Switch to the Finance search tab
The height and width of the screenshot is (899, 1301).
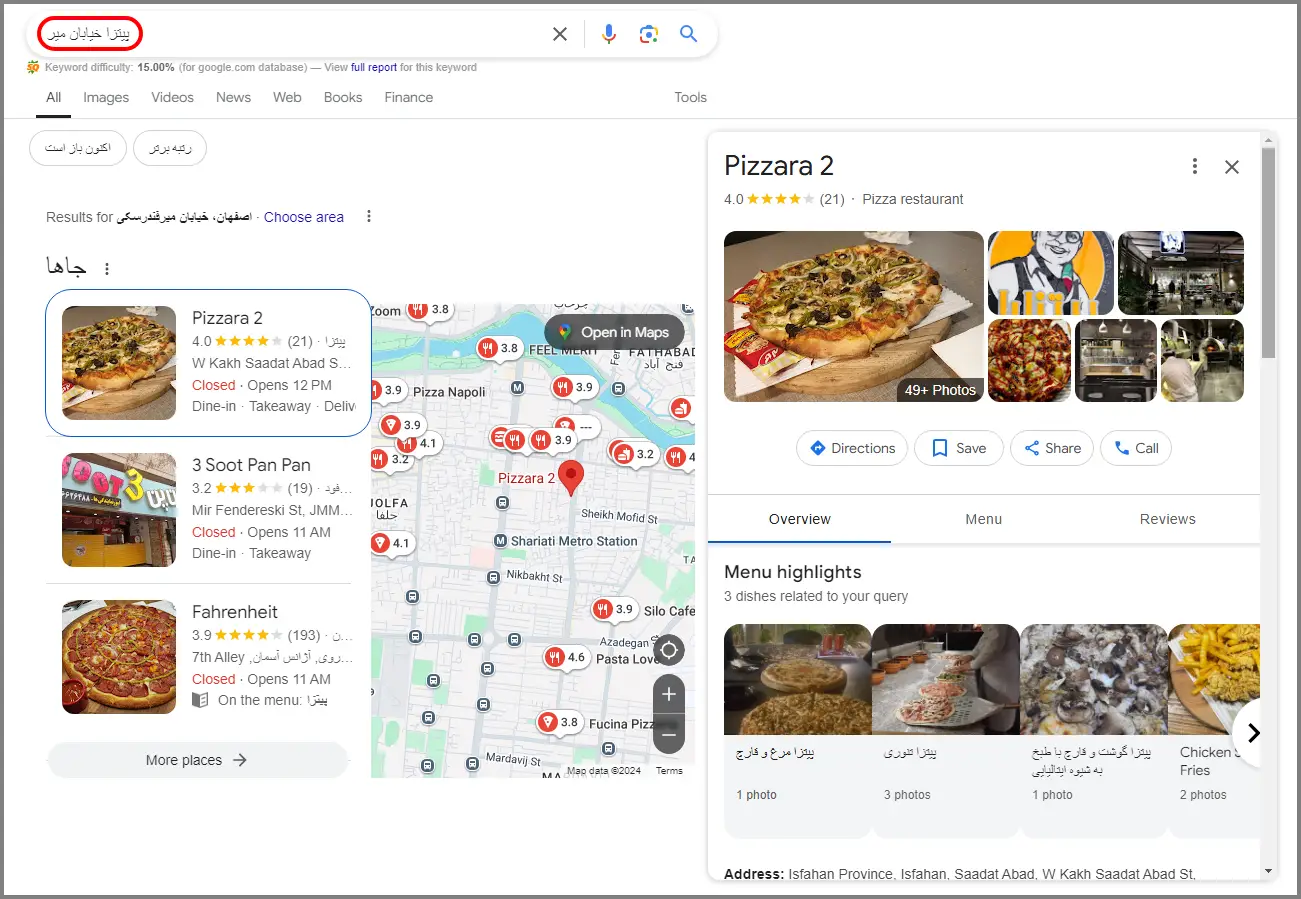409,97
